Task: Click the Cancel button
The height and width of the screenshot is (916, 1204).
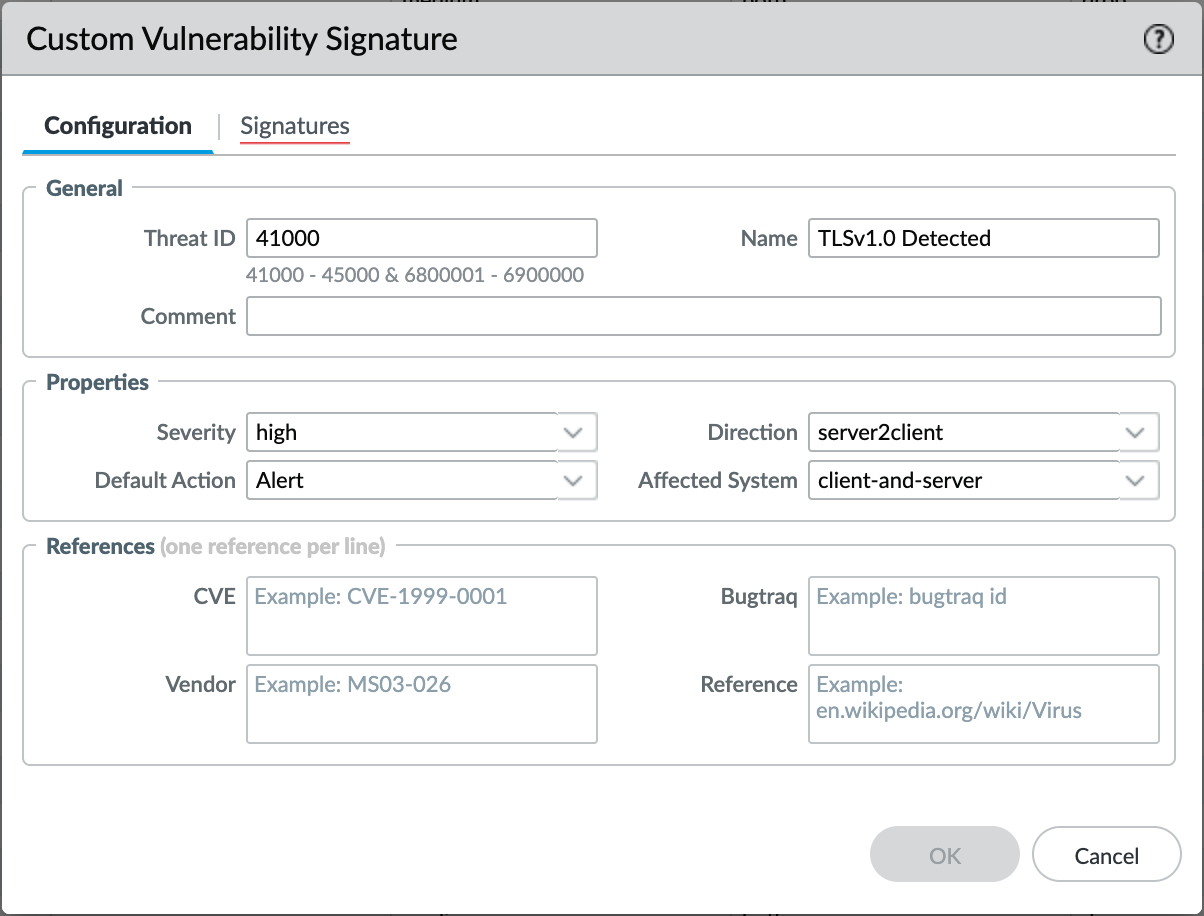Action: click(1106, 855)
